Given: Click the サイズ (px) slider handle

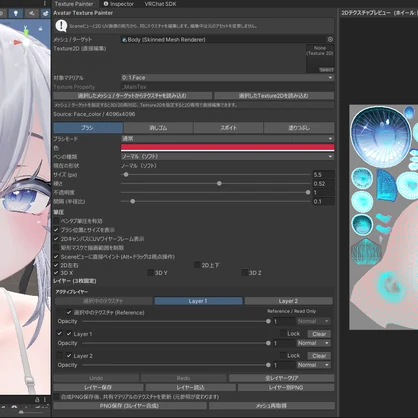Looking at the screenshot, I should tap(126, 174).
